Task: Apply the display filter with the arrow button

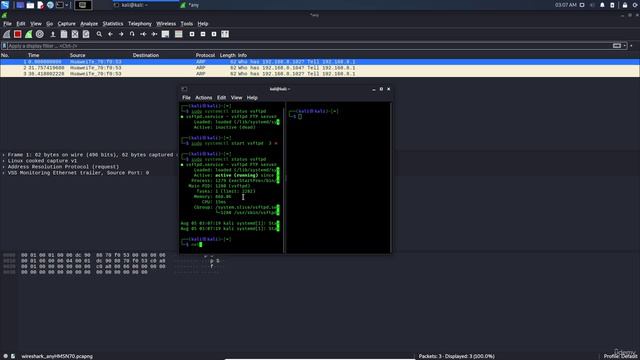Action: point(617,46)
